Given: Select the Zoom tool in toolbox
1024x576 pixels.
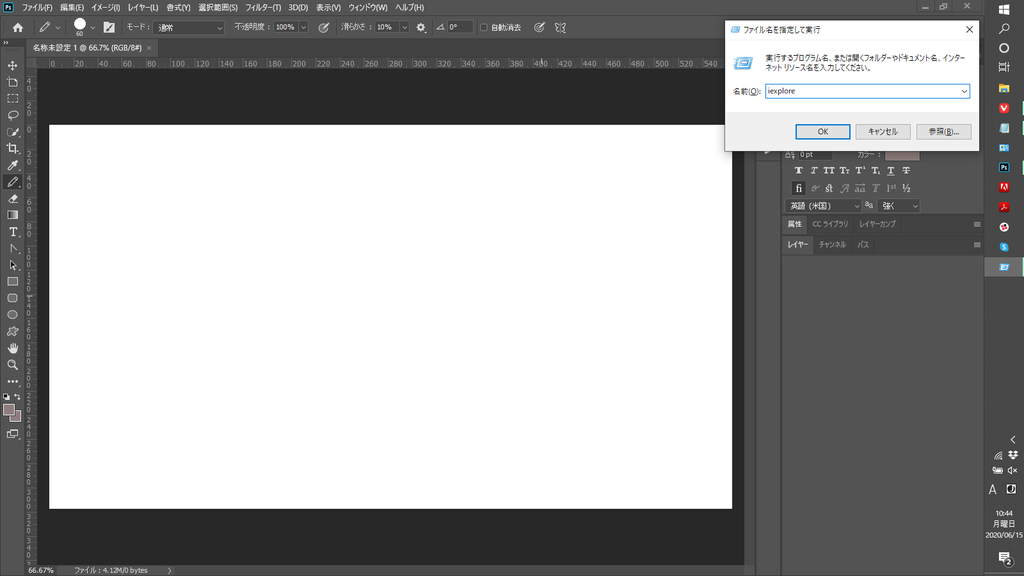Looking at the screenshot, I should (x=13, y=365).
